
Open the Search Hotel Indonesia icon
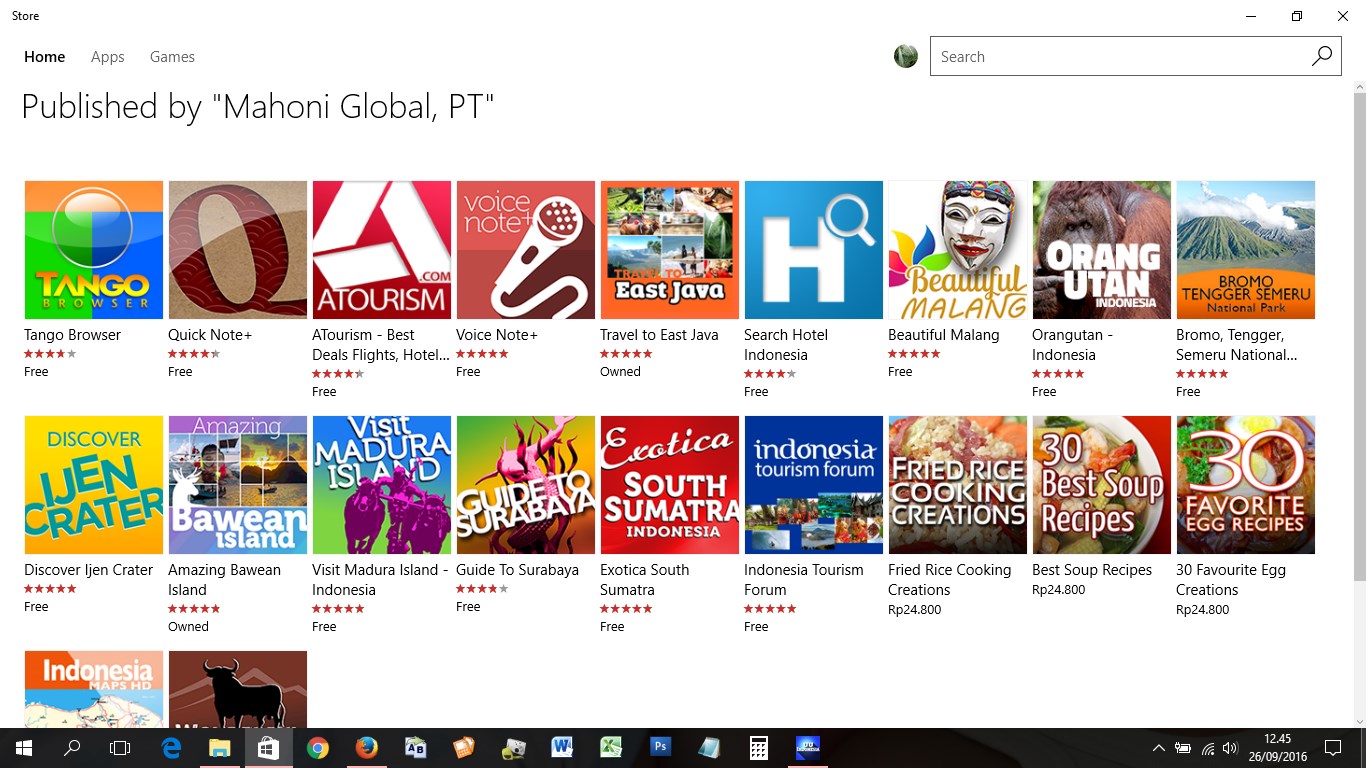point(814,250)
